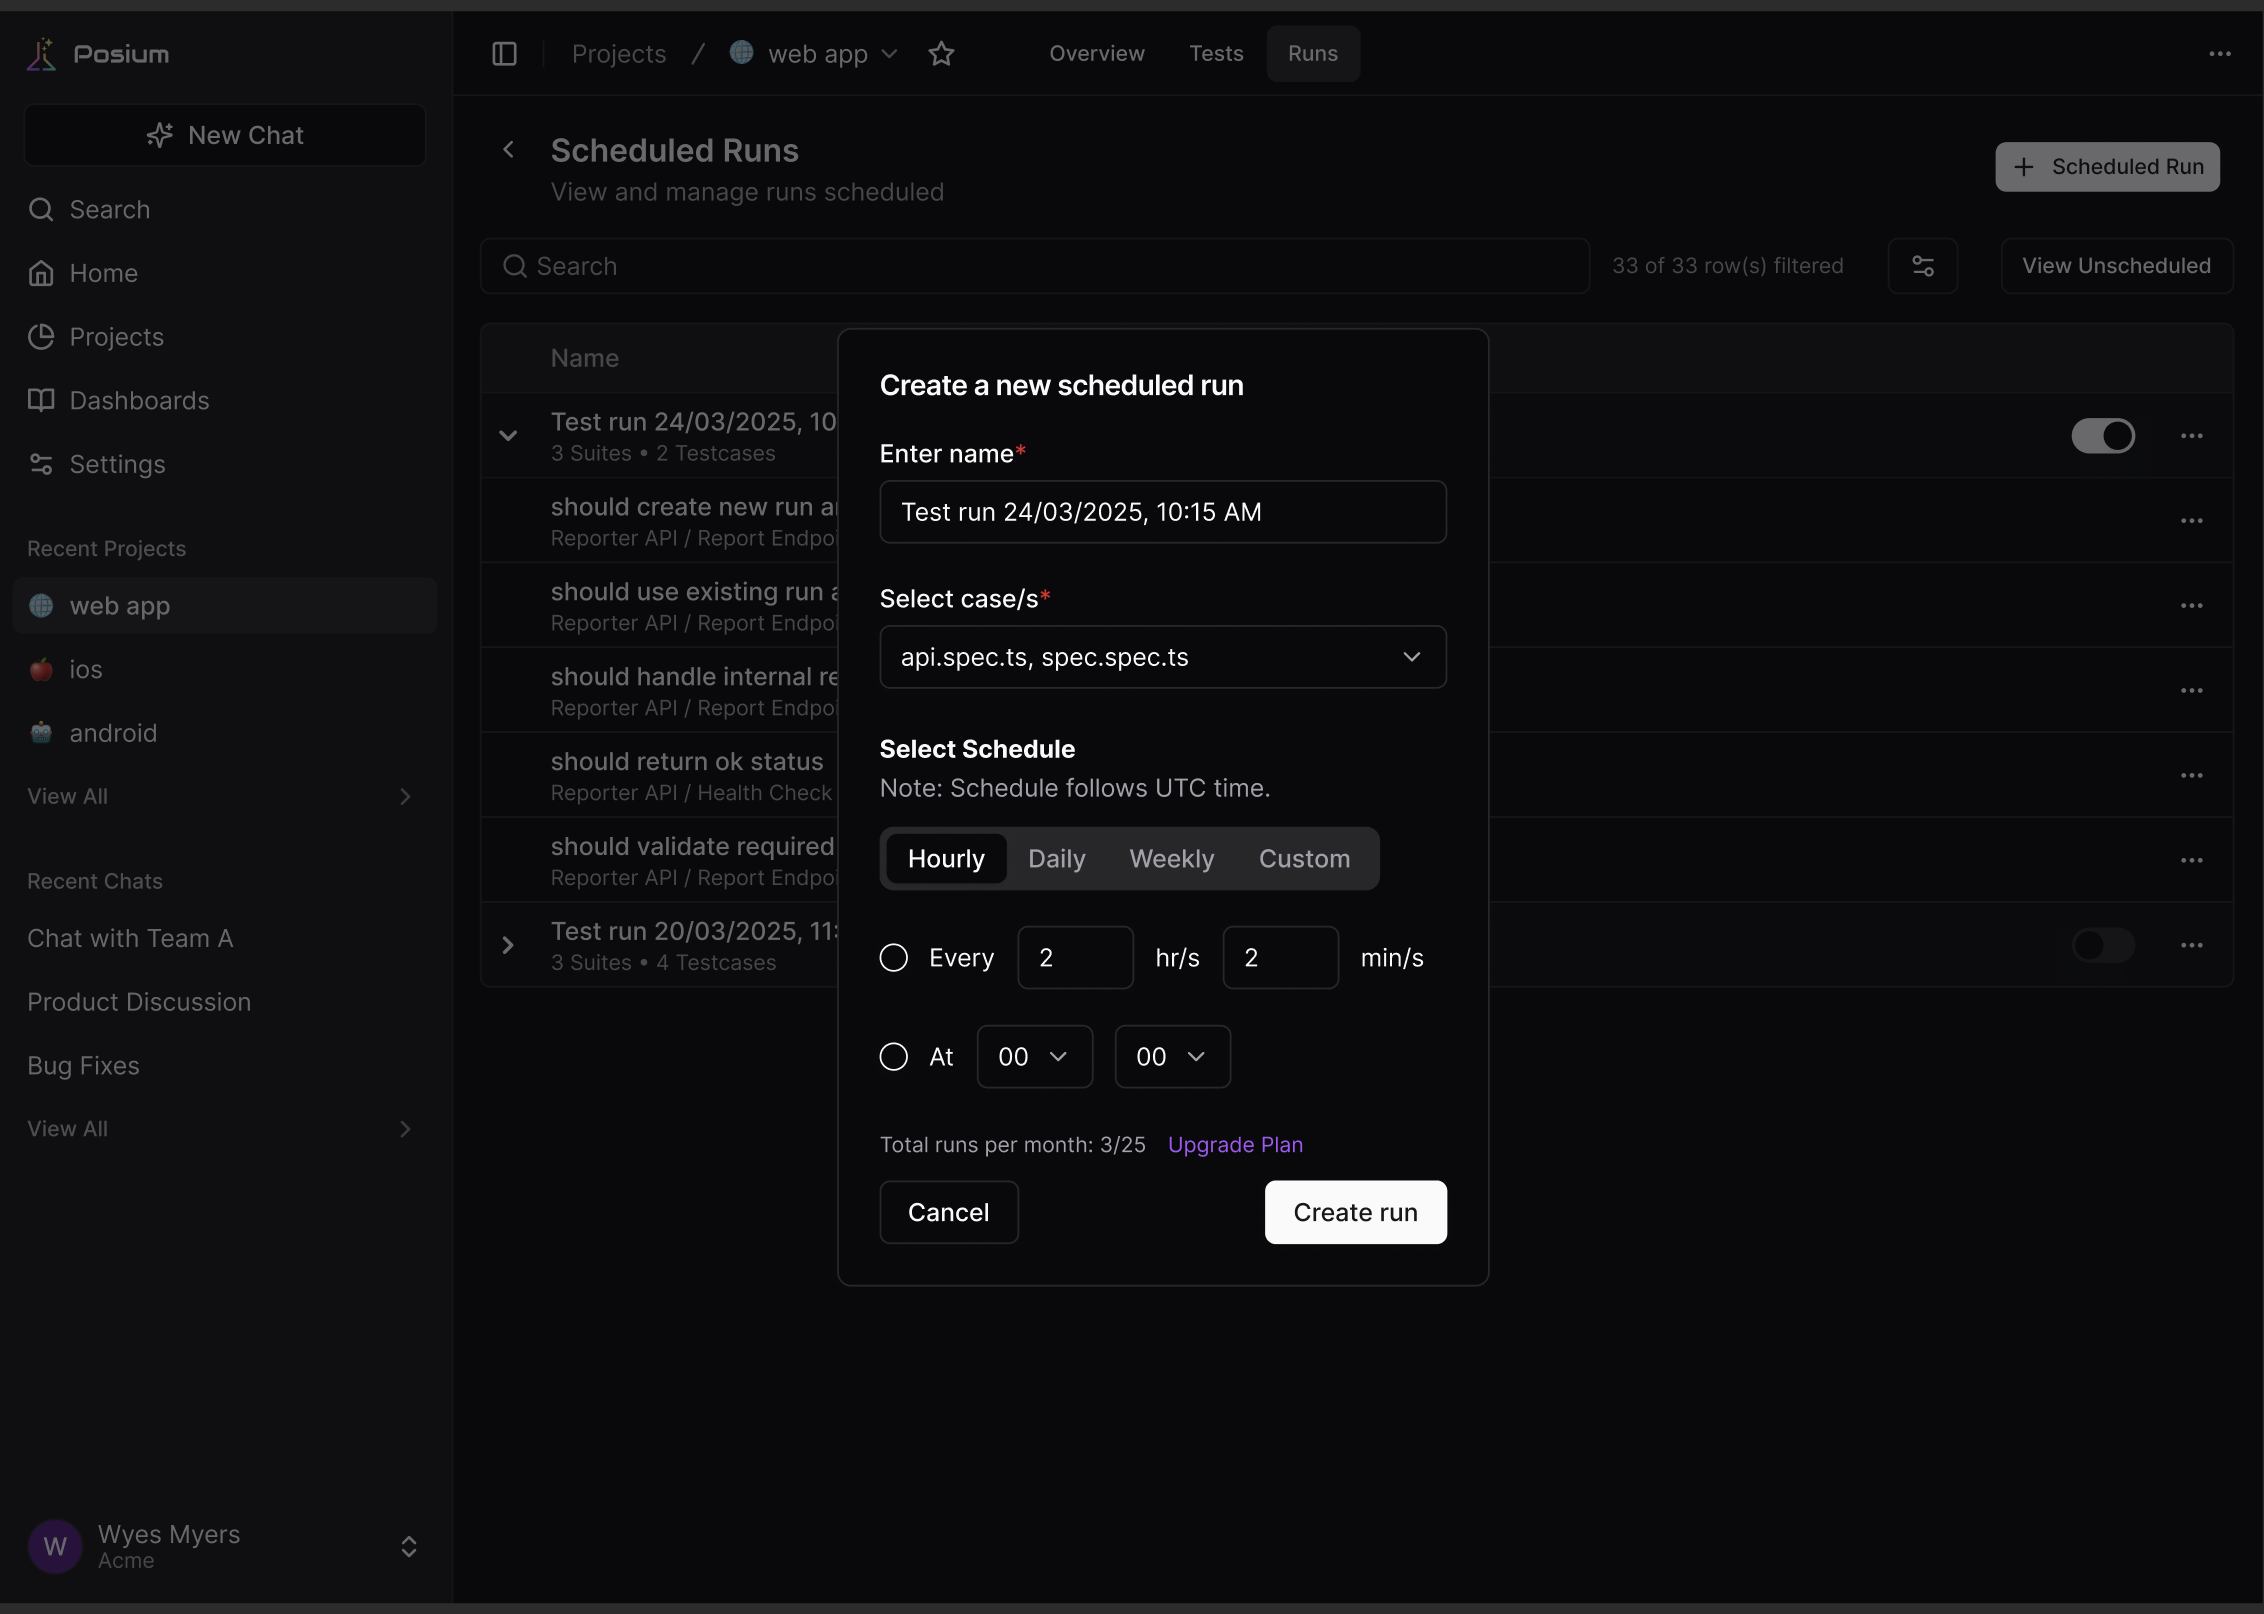Viewport: 2264px width, 1614px height.
Task: Star the web app project
Action: click(x=941, y=54)
